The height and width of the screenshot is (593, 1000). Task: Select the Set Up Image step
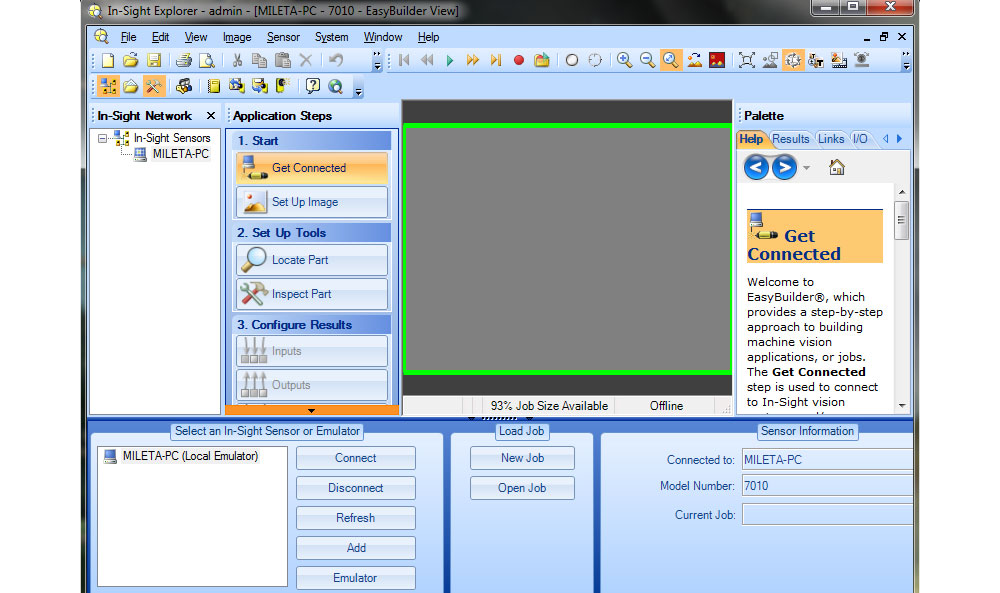[x=312, y=202]
